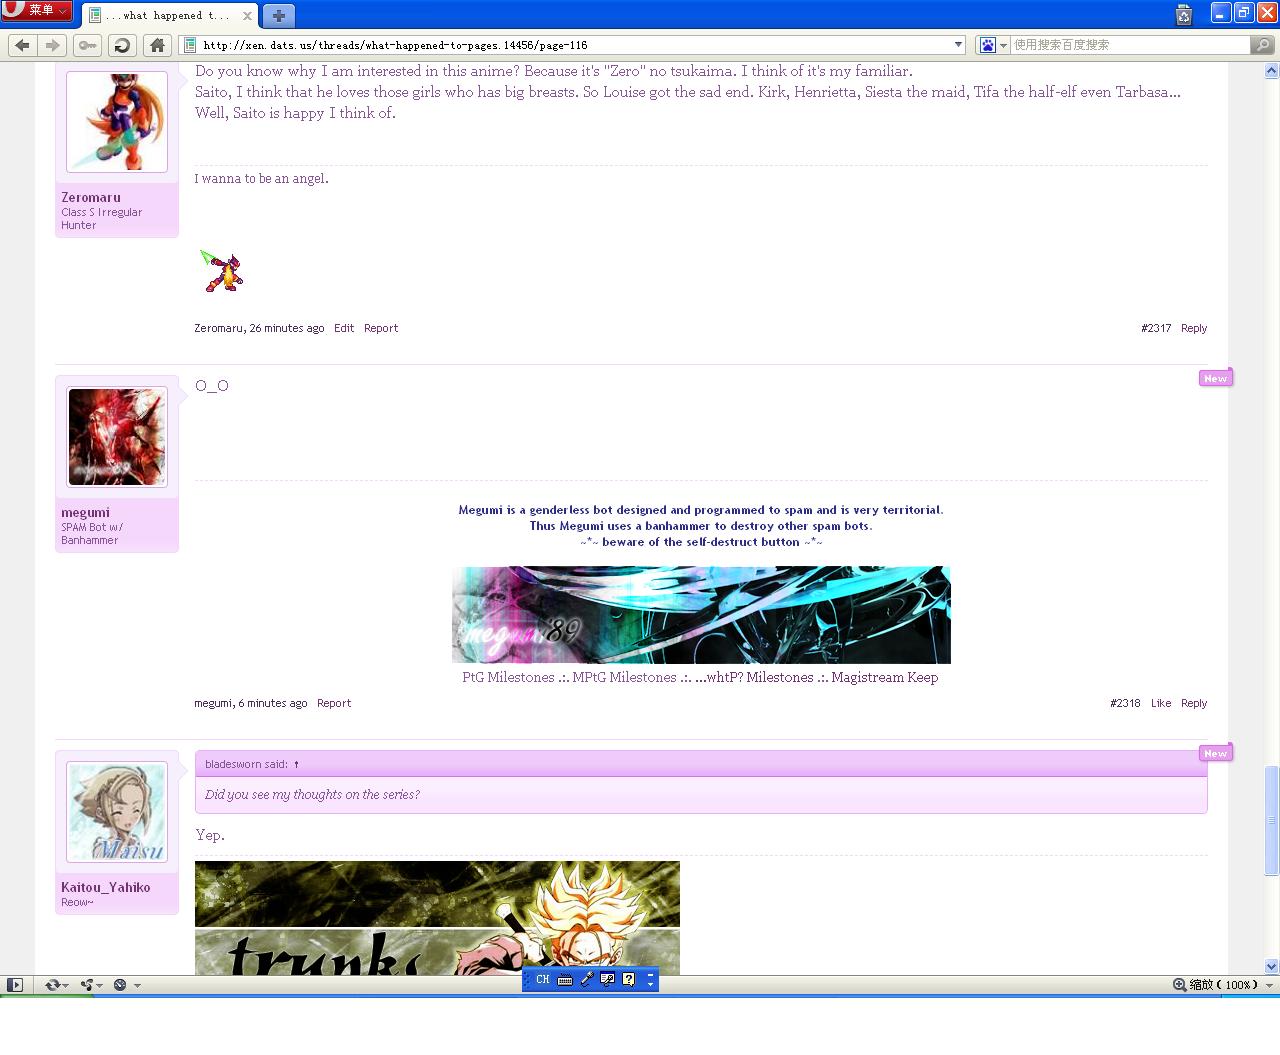The height and width of the screenshot is (1055, 1280).
Task: Open permalink #2318
Action: point(1125,703)
